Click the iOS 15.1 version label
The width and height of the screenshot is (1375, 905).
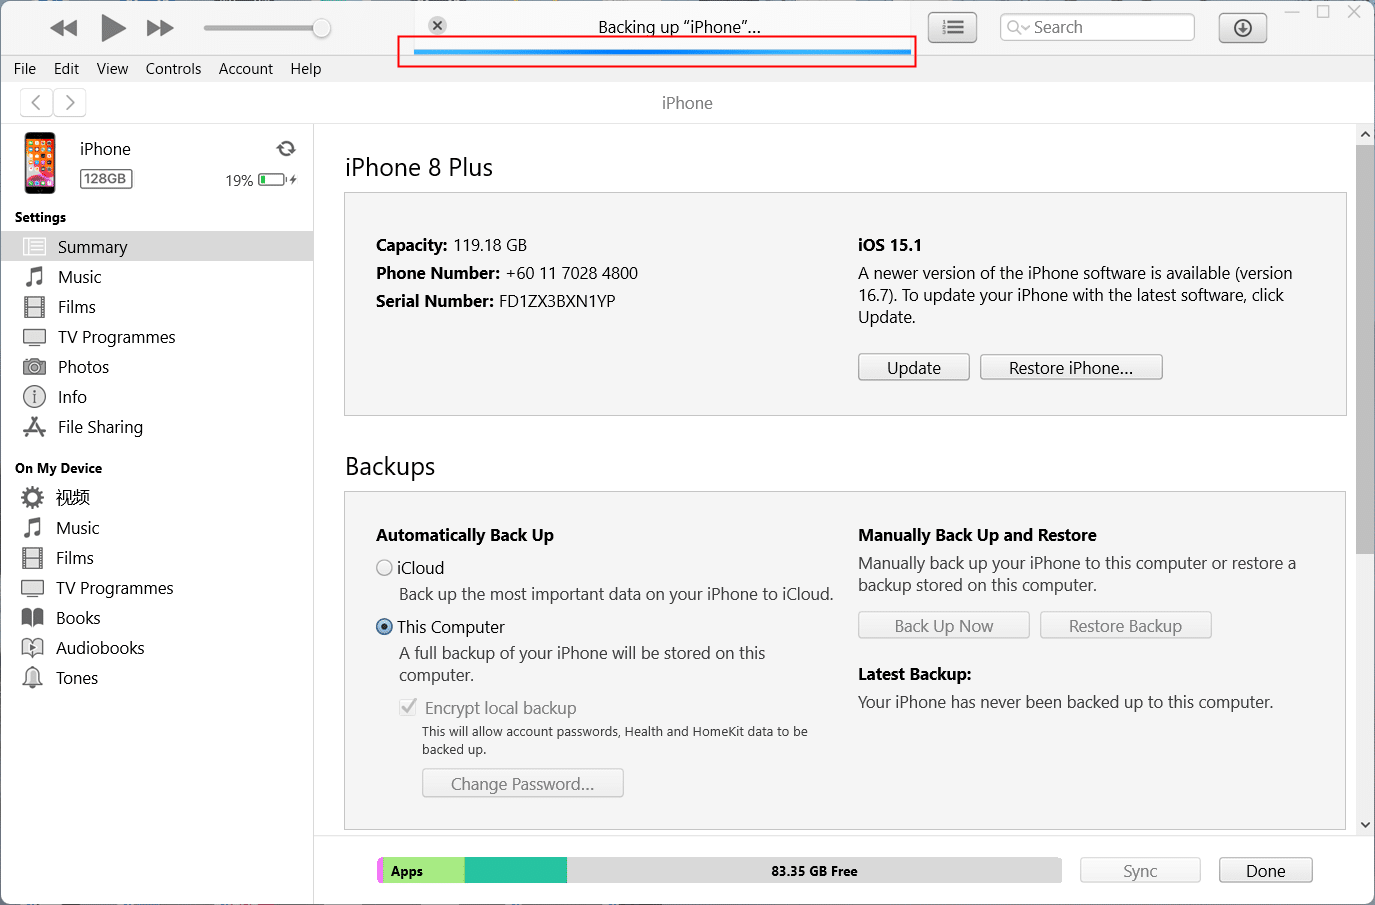[x=890, y=245]
